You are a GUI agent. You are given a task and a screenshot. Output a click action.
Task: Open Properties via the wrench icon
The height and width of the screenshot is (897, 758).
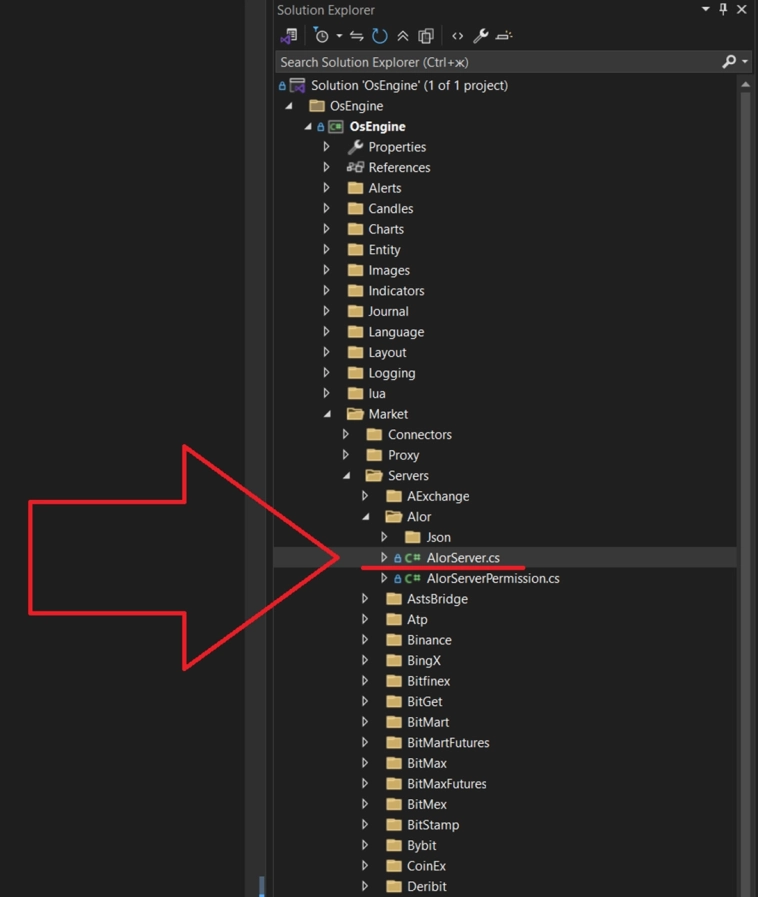pos(481,36)
